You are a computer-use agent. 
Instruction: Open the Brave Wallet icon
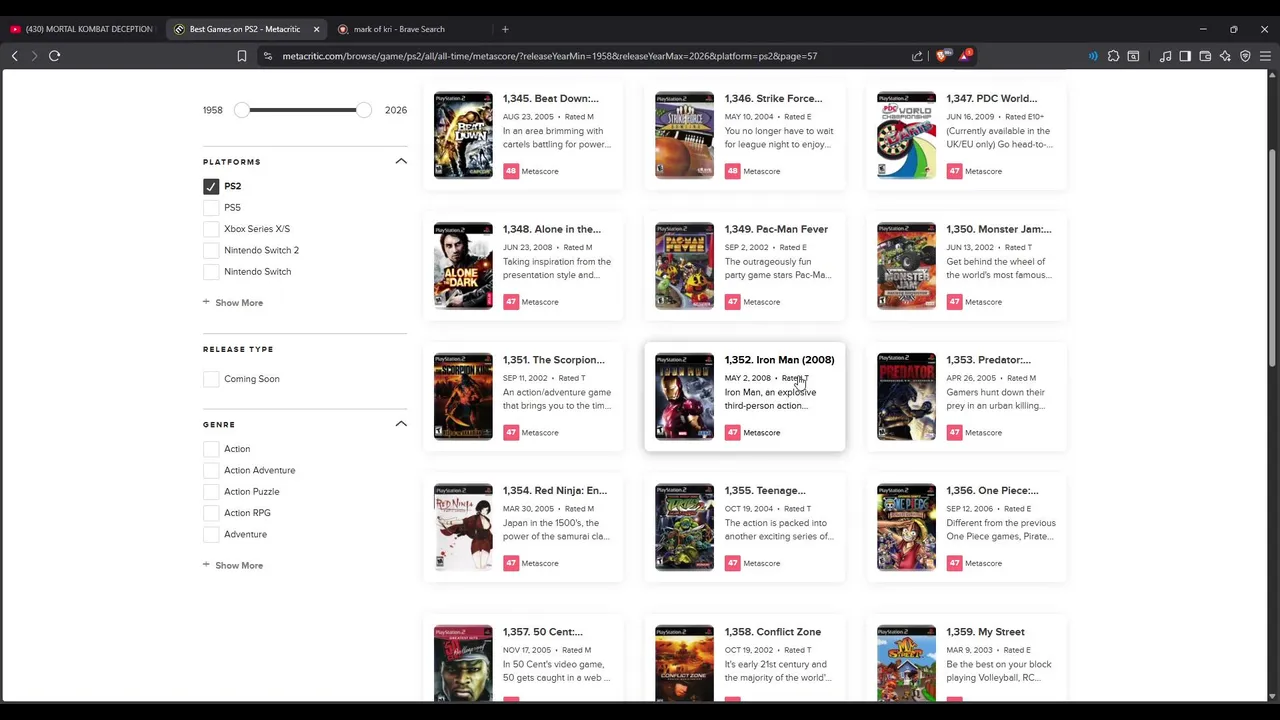coord(1205,56)
